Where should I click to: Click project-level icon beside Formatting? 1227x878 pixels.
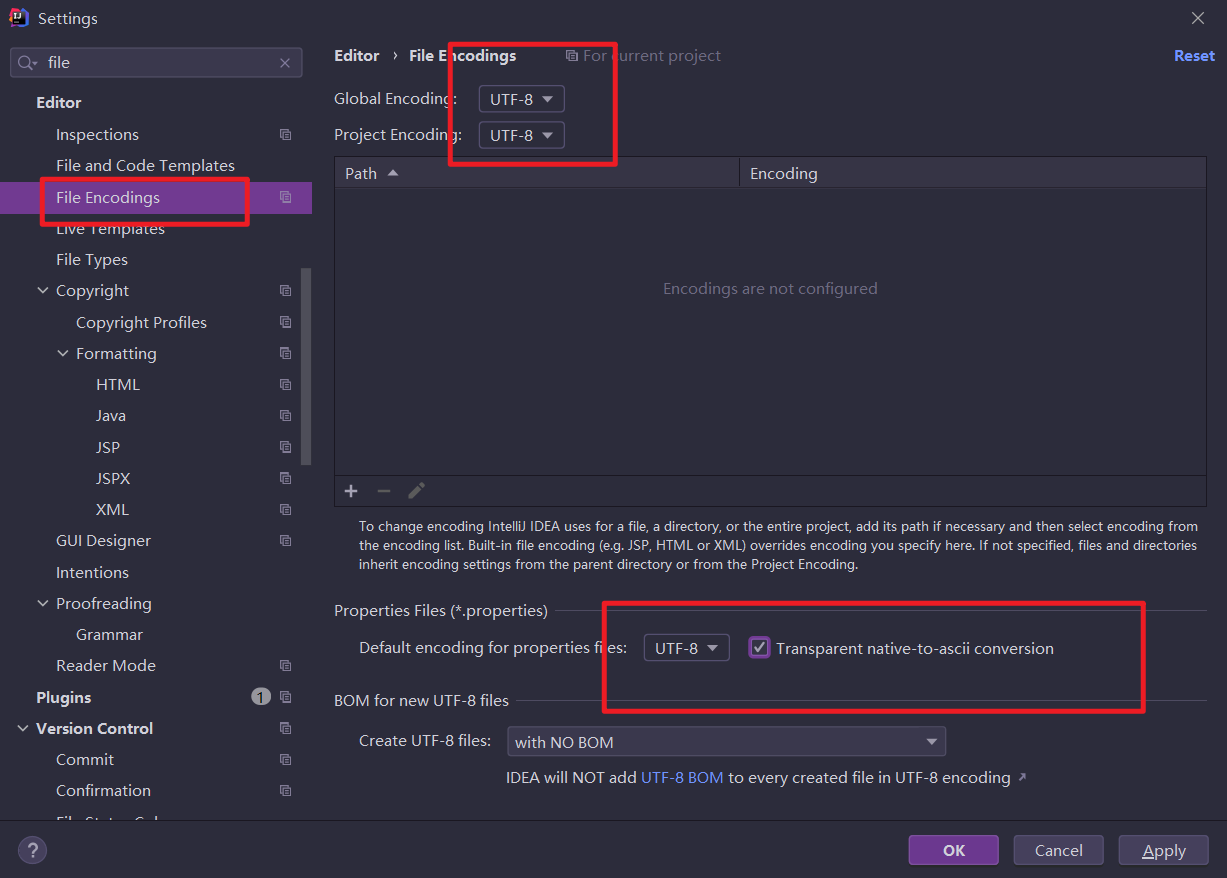[x=286, y=354]
